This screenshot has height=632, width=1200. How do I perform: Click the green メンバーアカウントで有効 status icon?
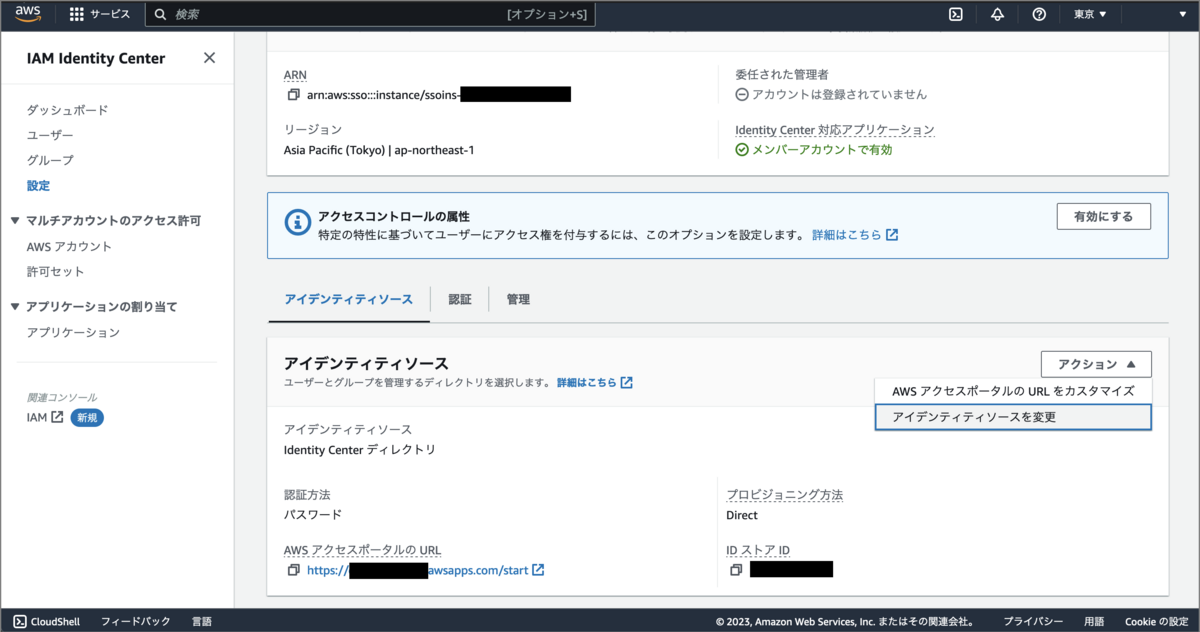pyautogui.click(x=742, y=150)
